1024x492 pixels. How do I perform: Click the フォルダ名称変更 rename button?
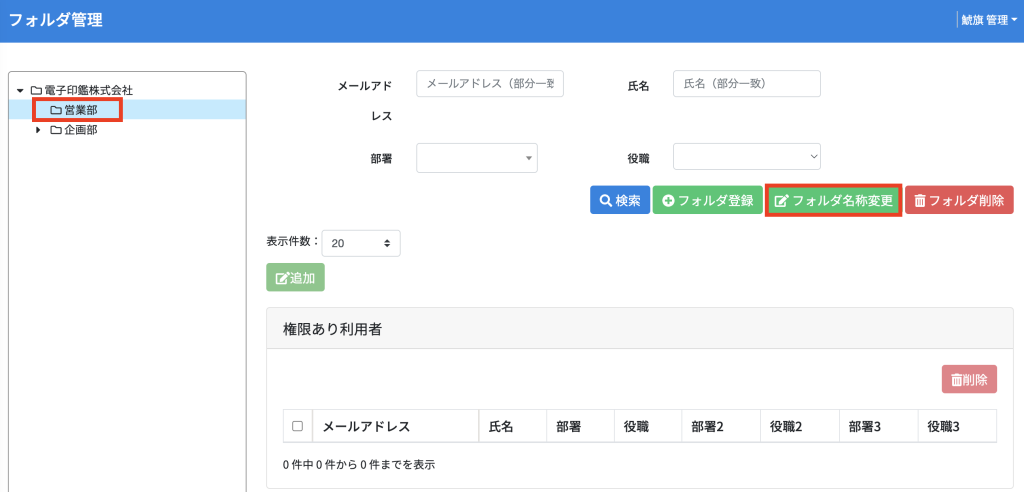click(833, 201)
